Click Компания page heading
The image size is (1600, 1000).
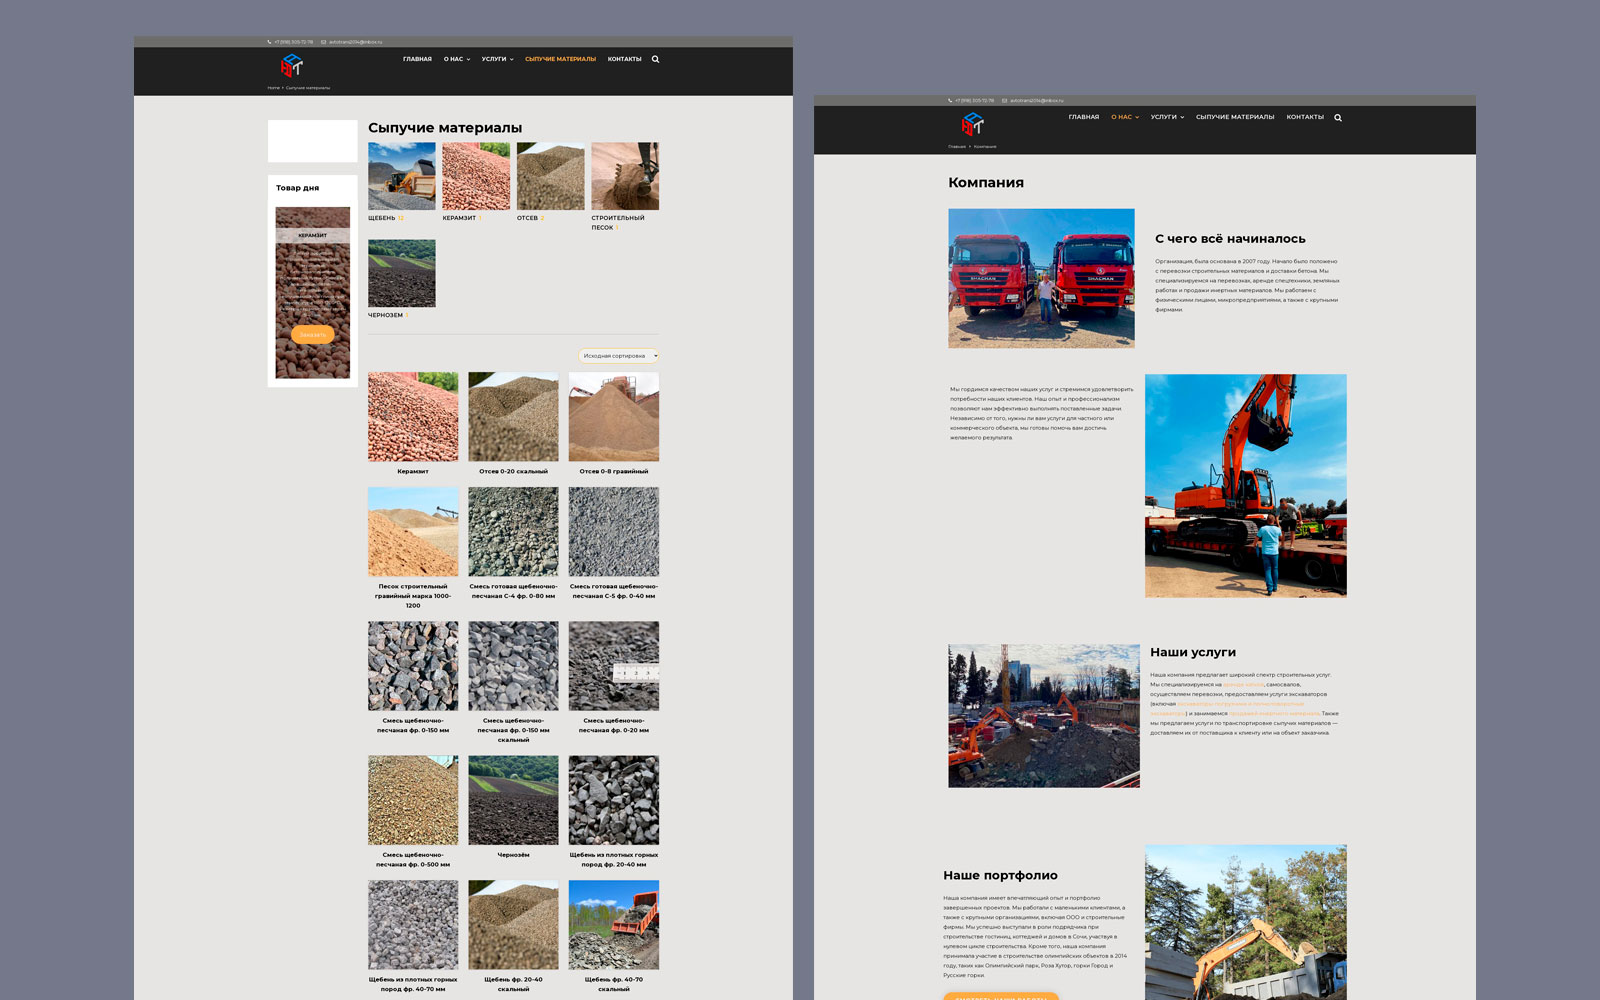coord(986,182)
